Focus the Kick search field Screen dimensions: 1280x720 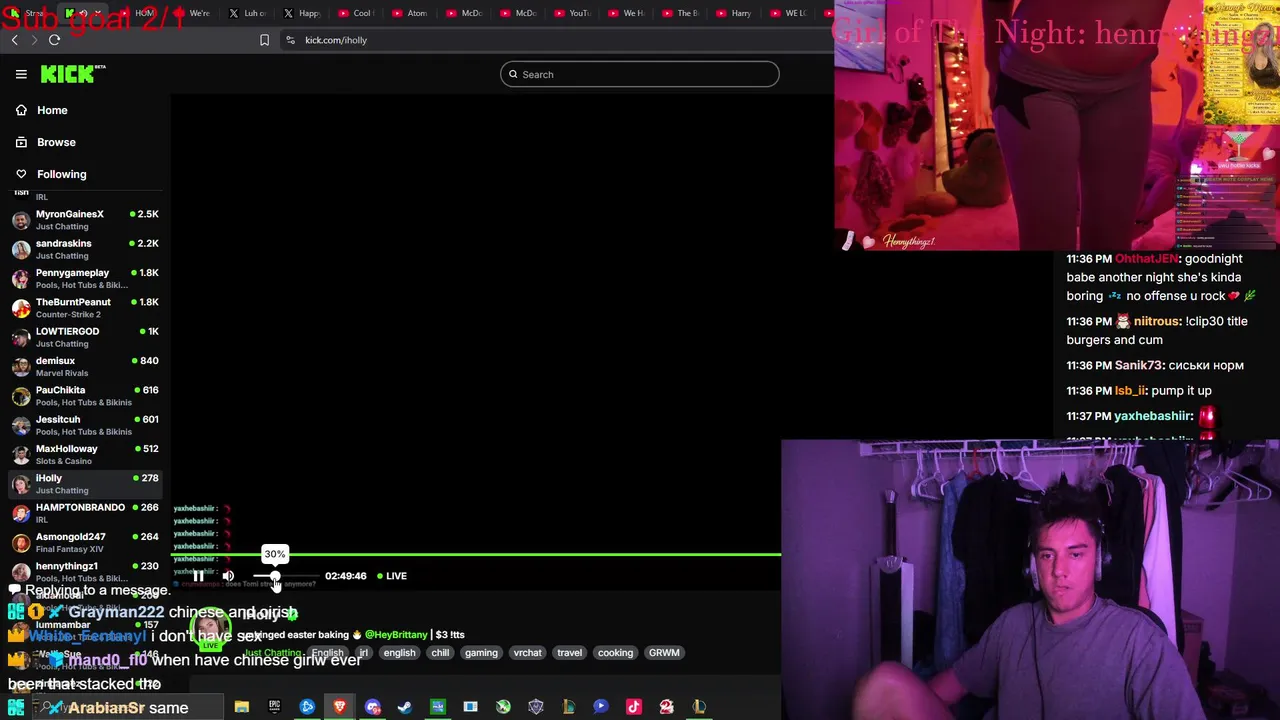tap(640, 74)
